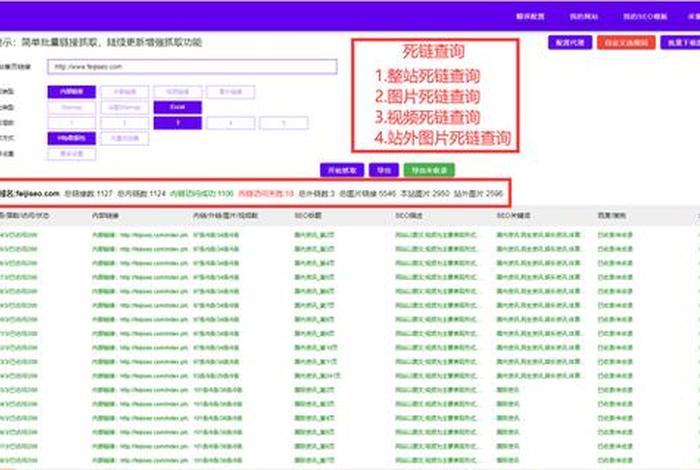
Task: Choose the link-type option right of the highlighted one
Action: click(125, 92)
